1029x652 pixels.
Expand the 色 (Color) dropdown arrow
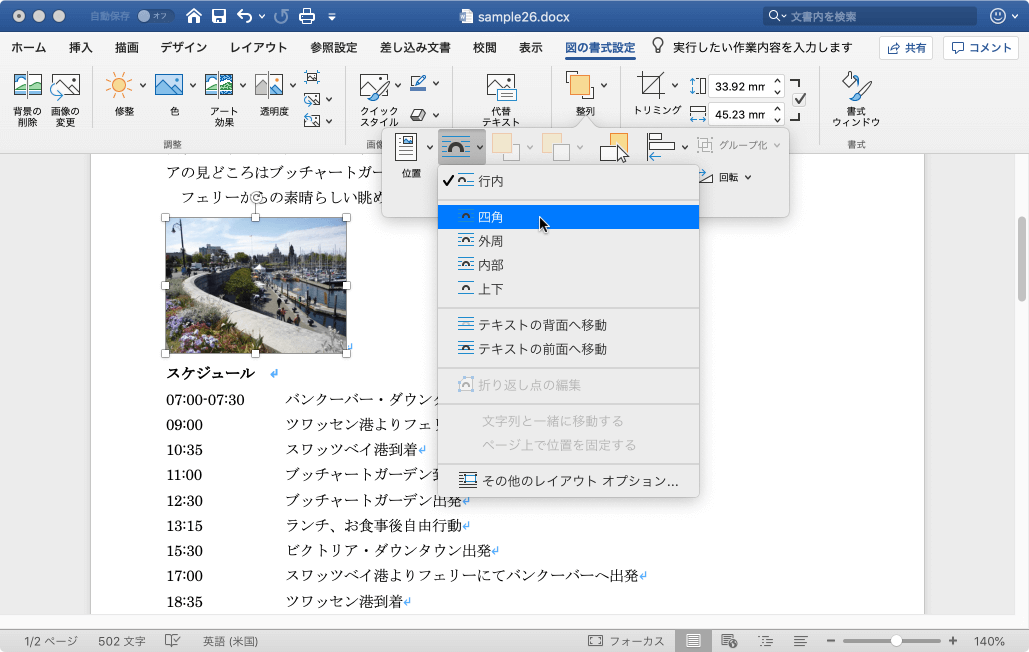[191, 86]
